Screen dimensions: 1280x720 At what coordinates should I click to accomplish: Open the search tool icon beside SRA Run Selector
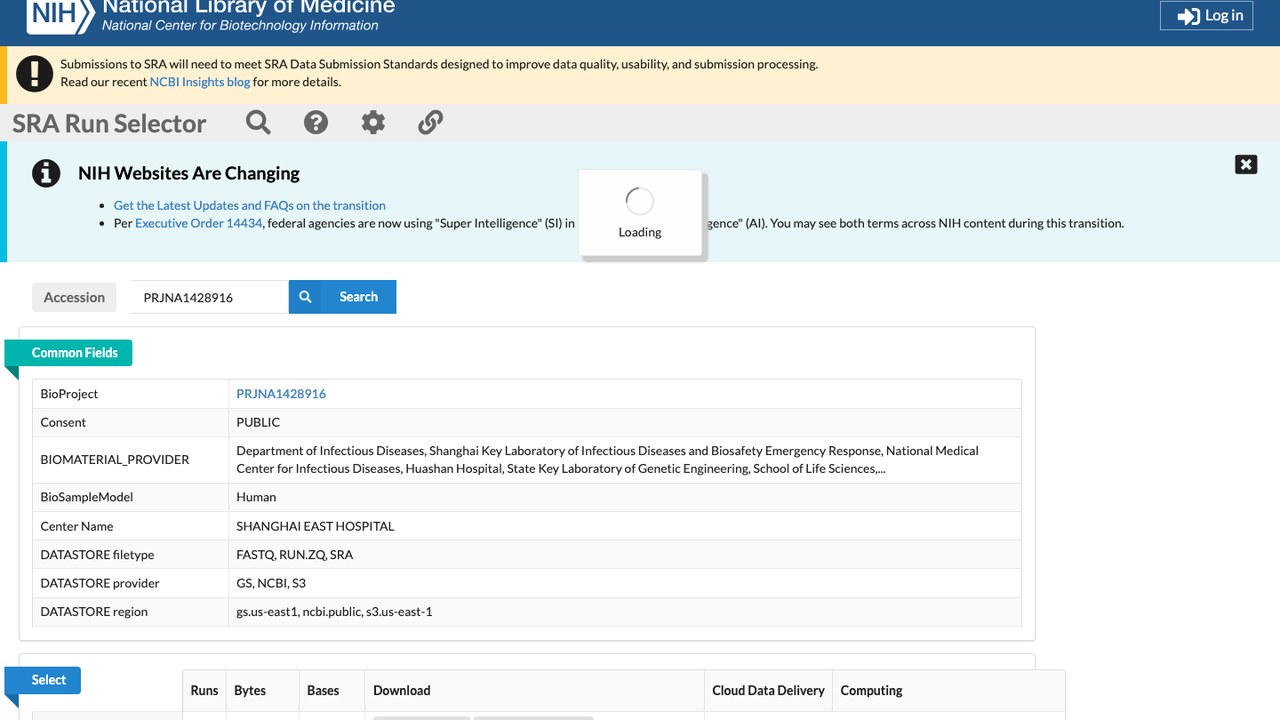pyautogui.click(x=258, y=122)
